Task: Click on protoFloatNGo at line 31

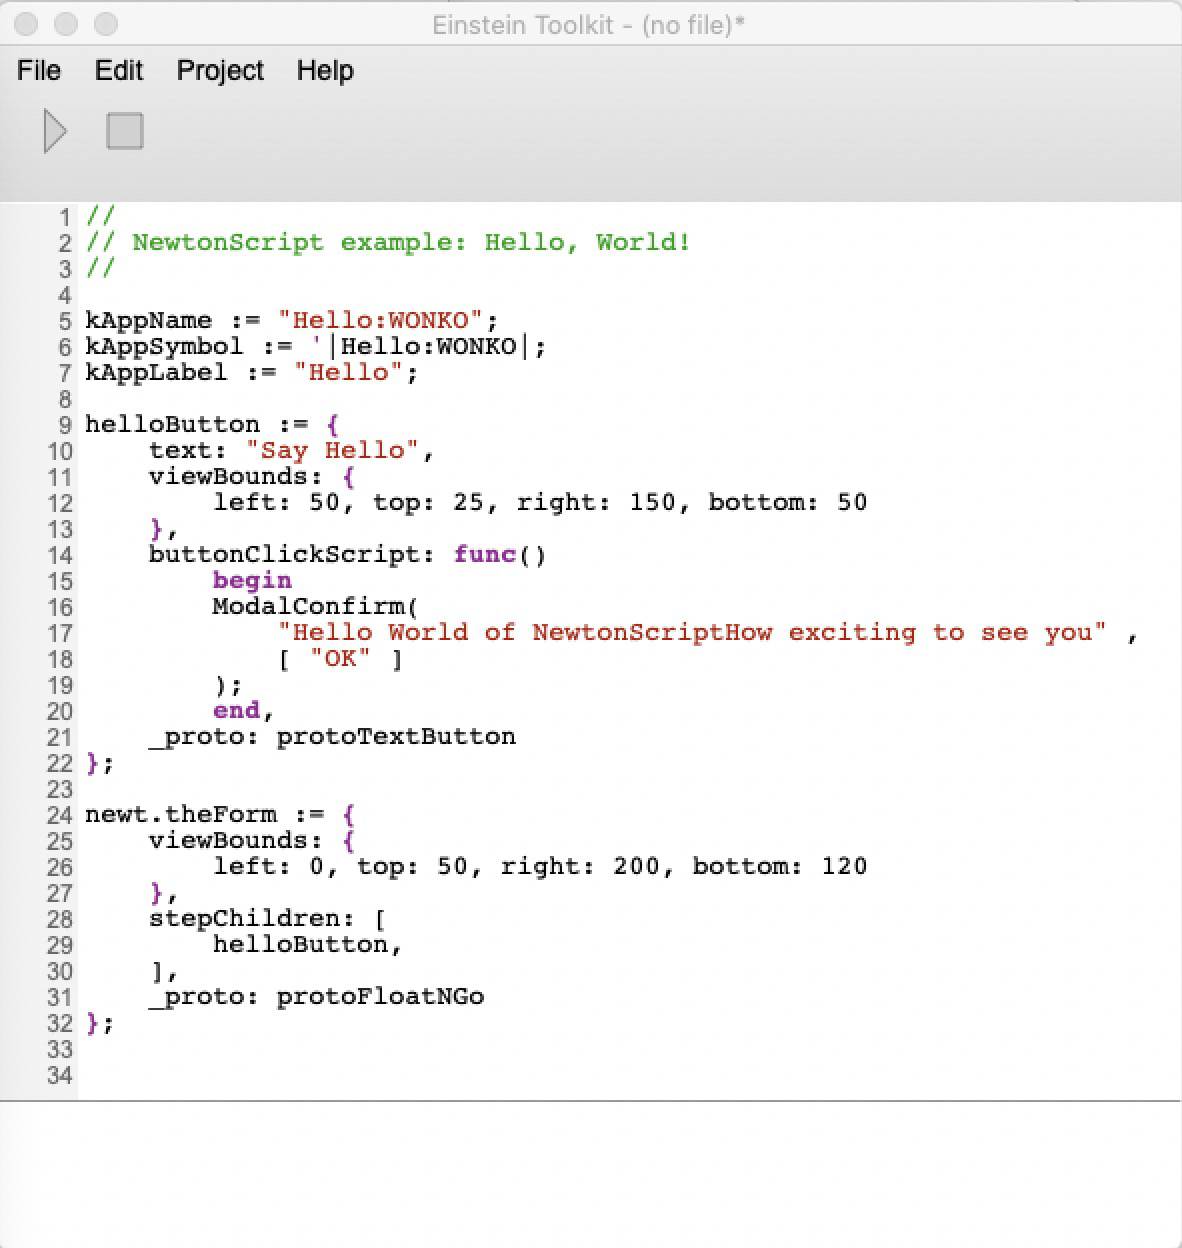Action: (380, 997)
